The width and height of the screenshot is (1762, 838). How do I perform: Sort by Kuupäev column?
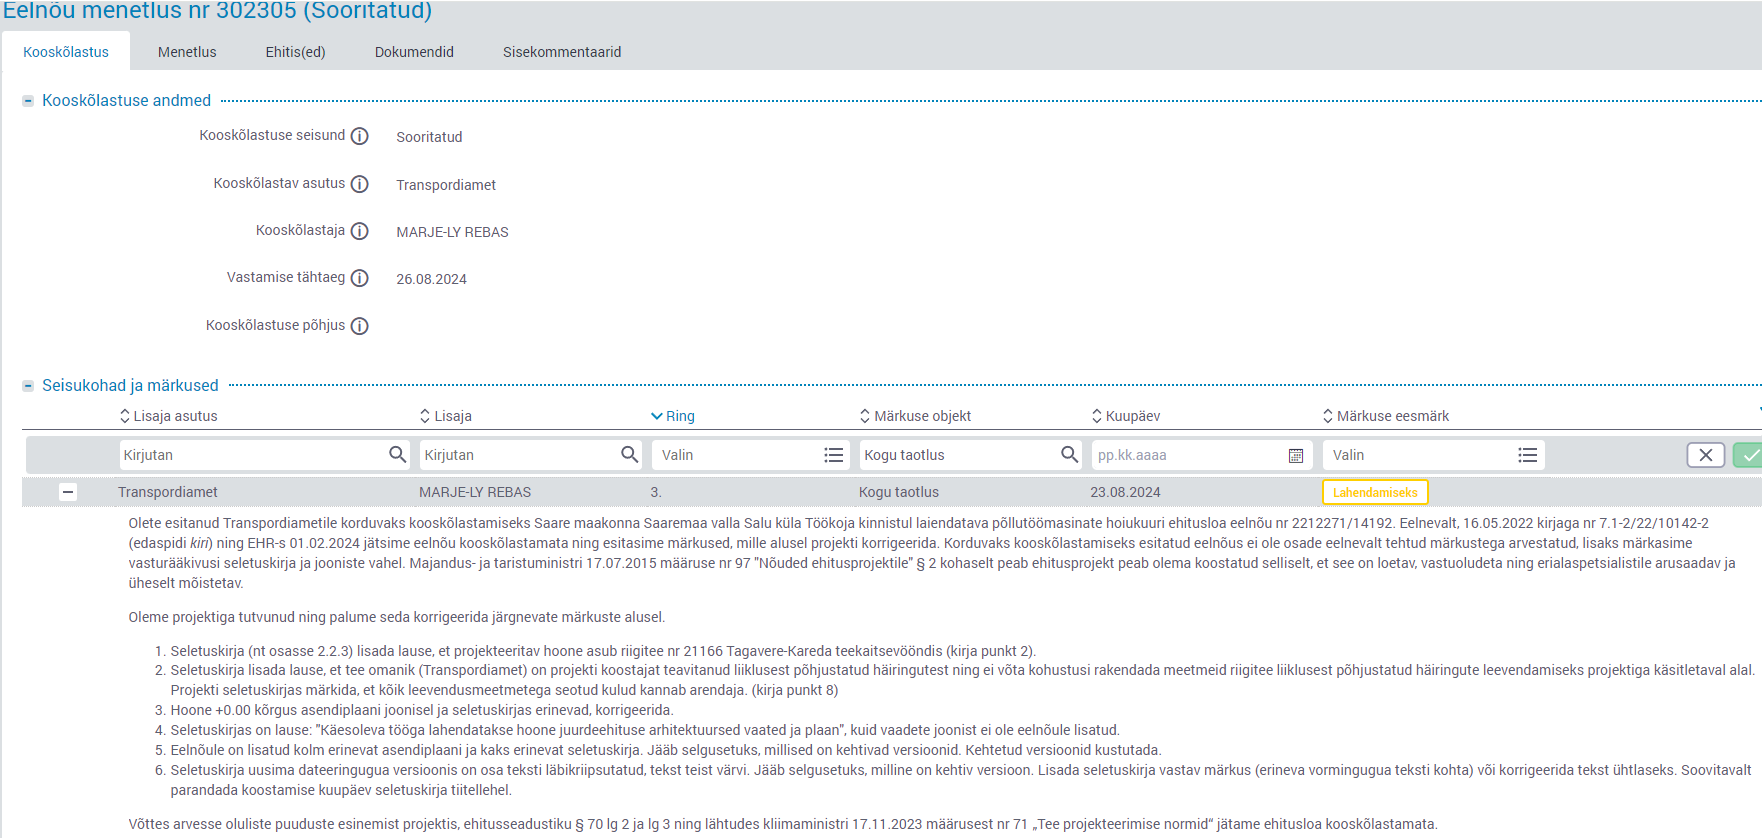pos(1126,416)
